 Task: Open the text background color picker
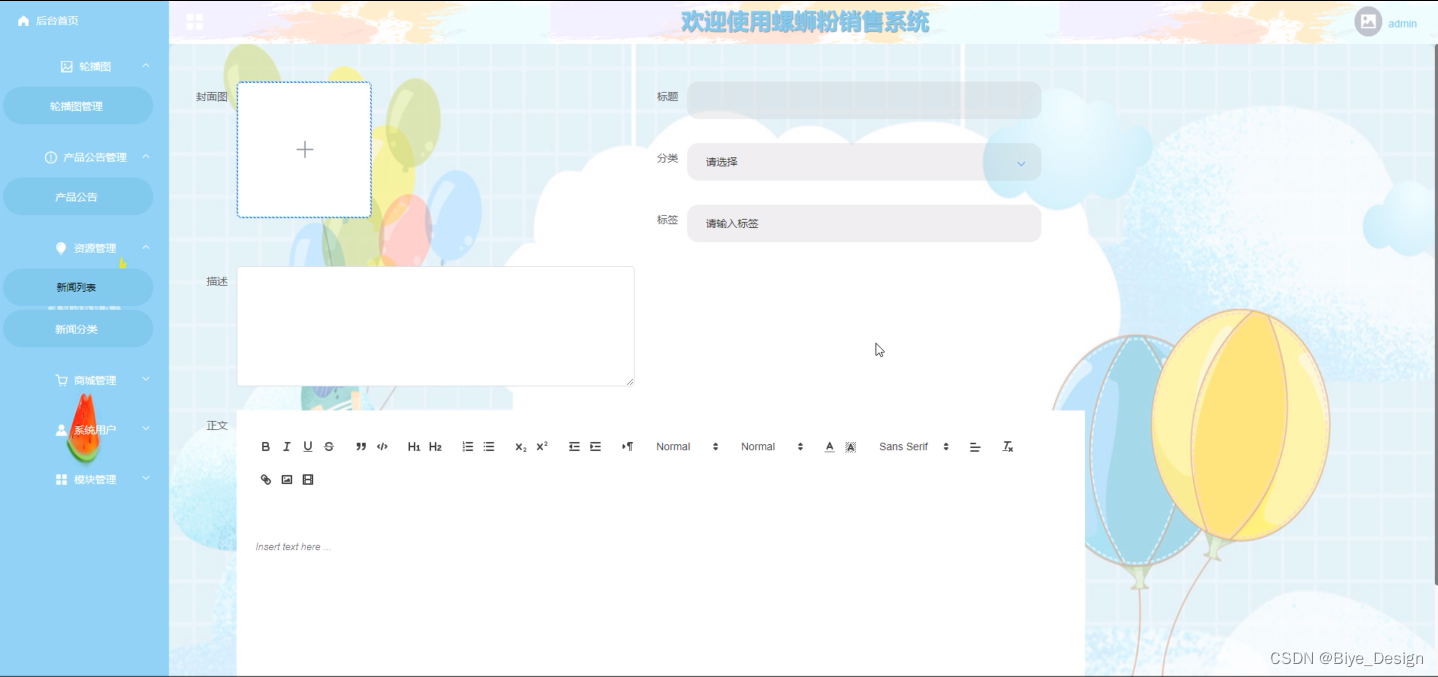pos(851,447)
